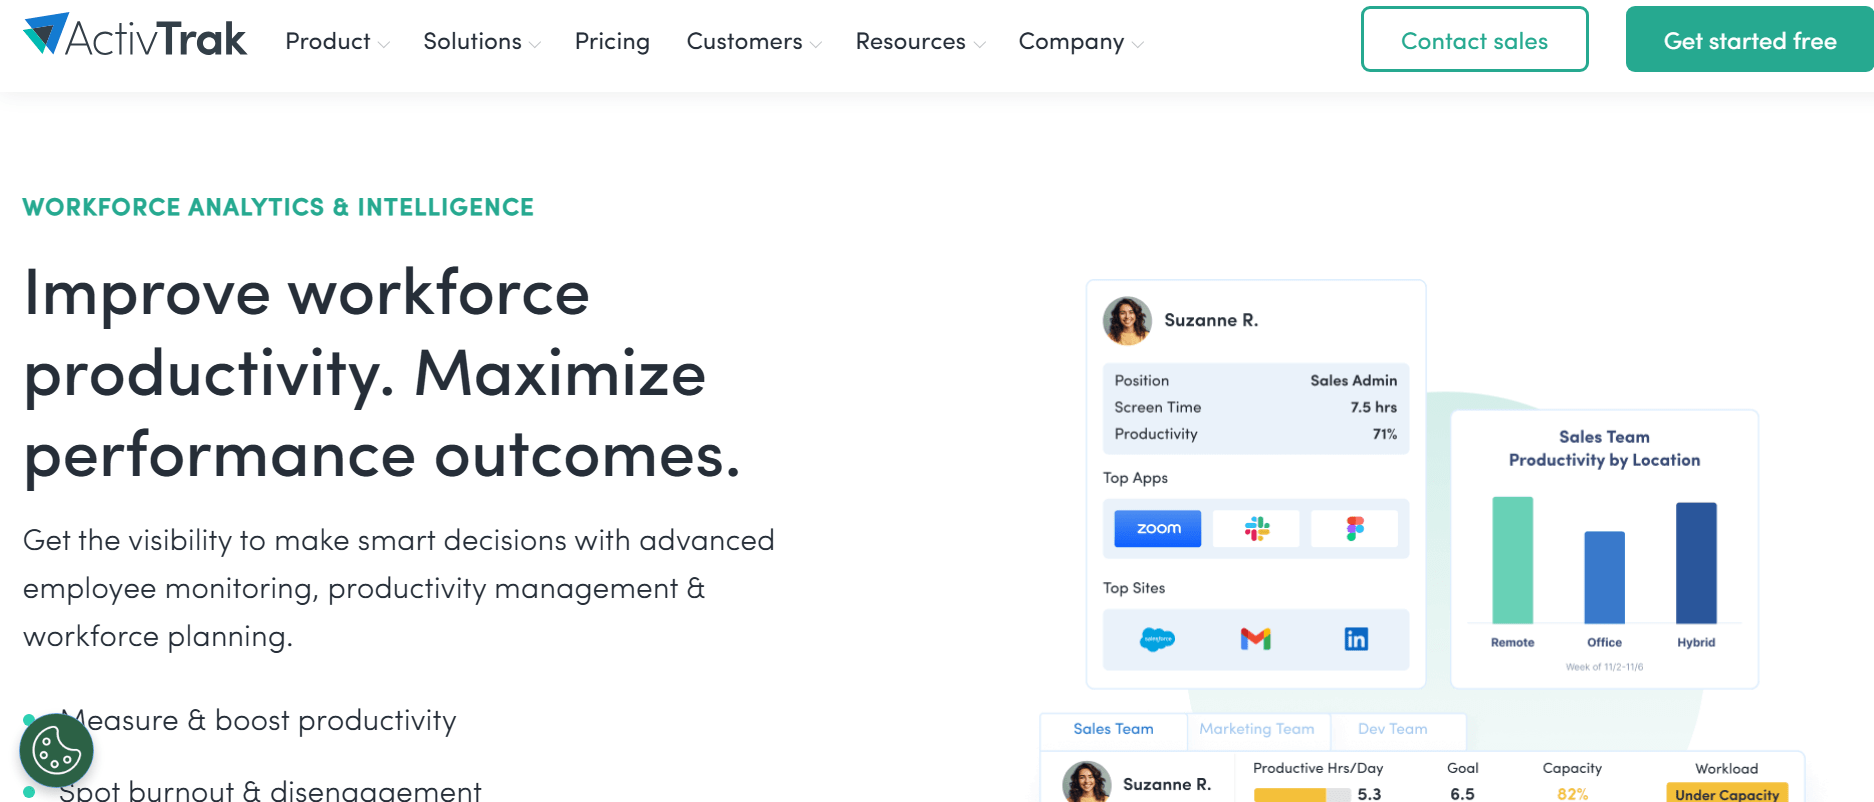Screen dimensions: 1874x802
Task: Click 'Spot burnout & disengagement' bullet text
Action: click(x=270, y=790)
